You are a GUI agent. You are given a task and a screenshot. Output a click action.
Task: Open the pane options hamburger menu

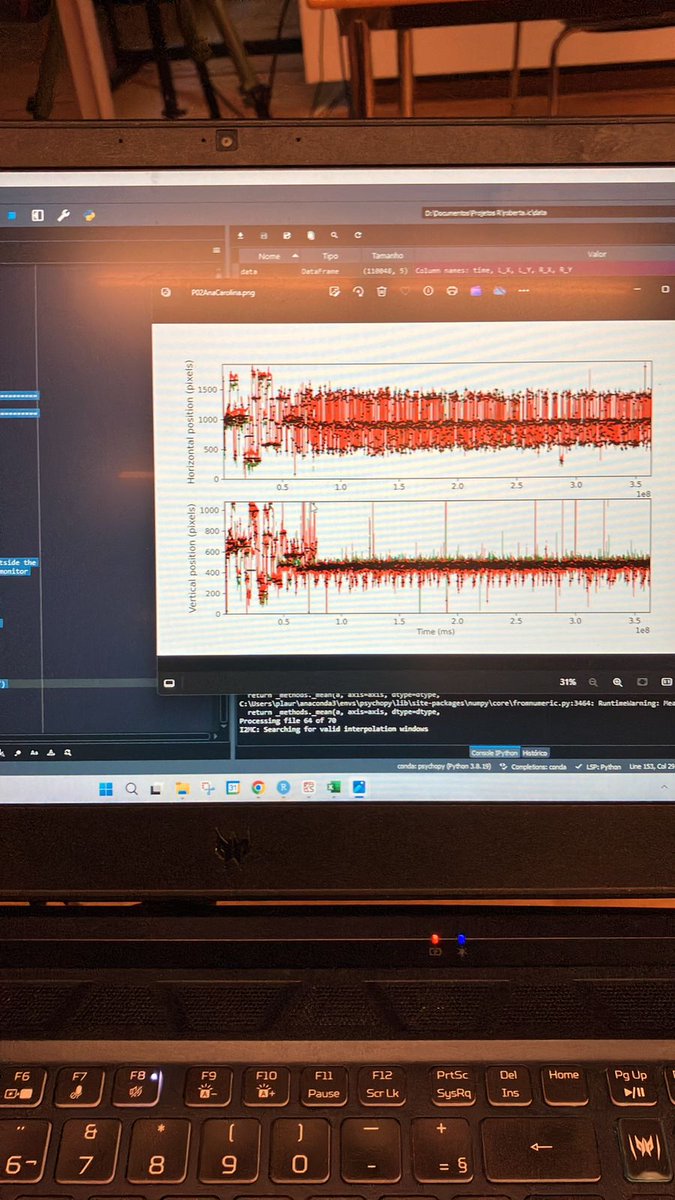point(217,250)
